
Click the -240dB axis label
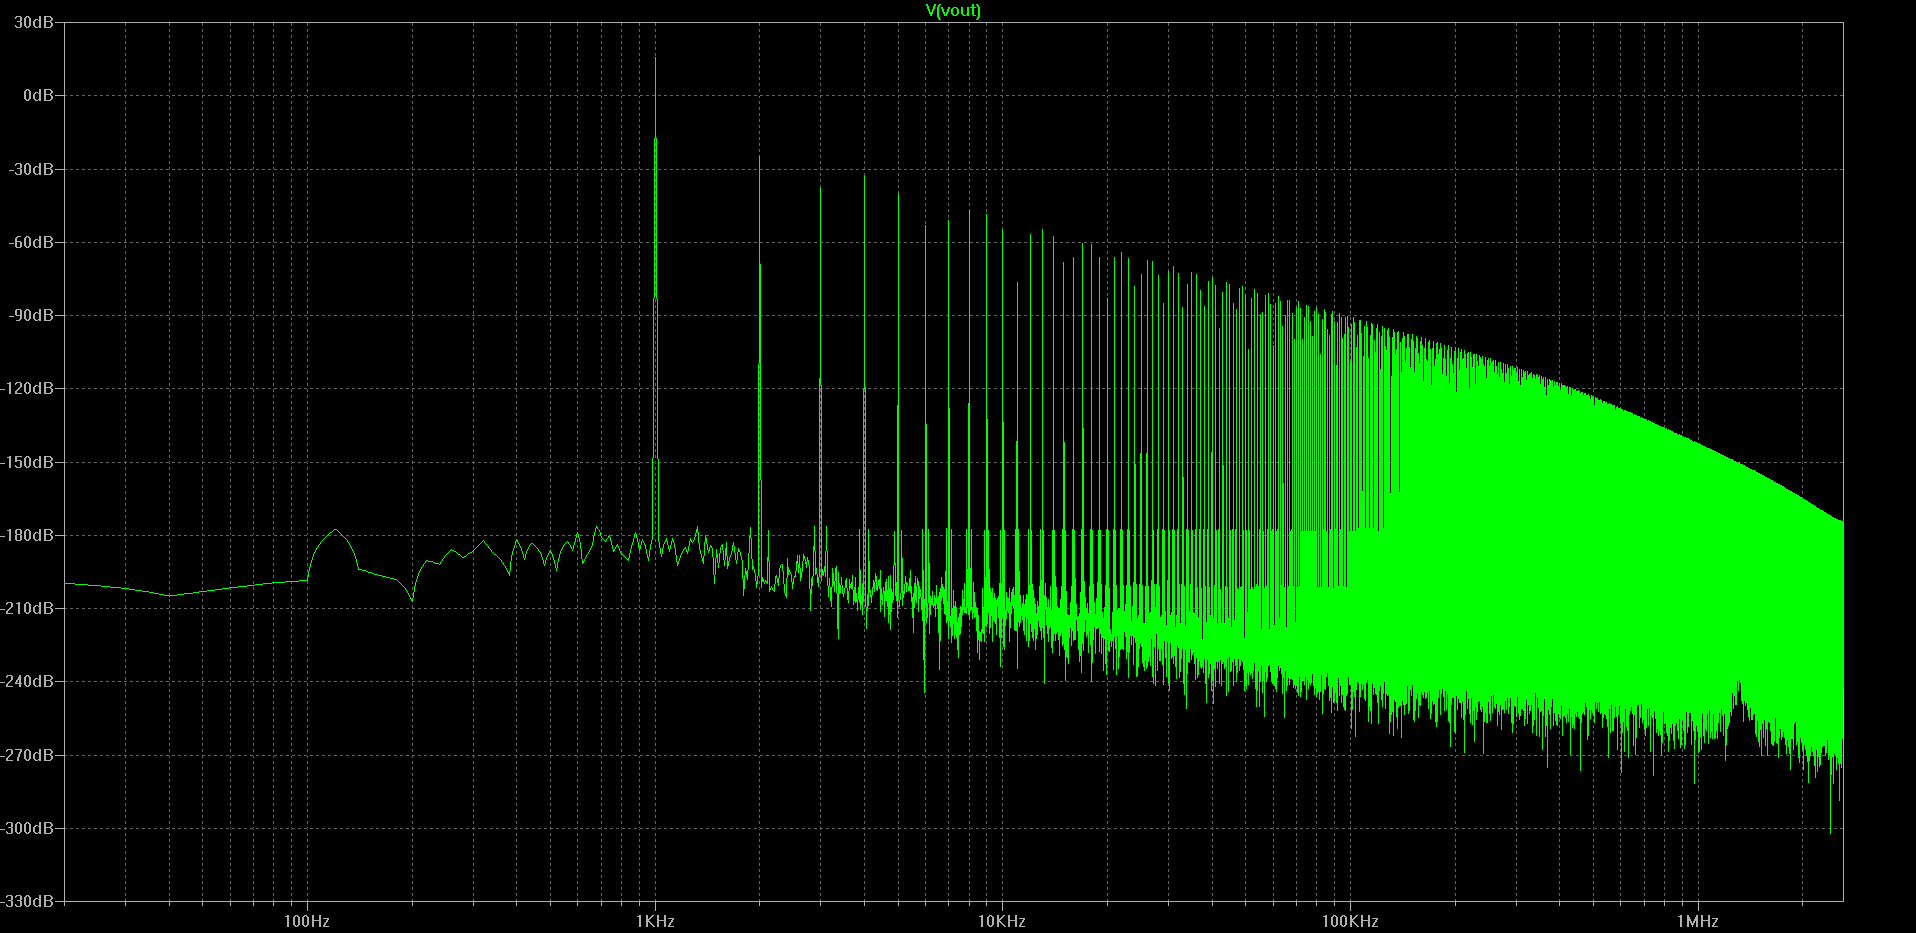click(x=28, y=681)
